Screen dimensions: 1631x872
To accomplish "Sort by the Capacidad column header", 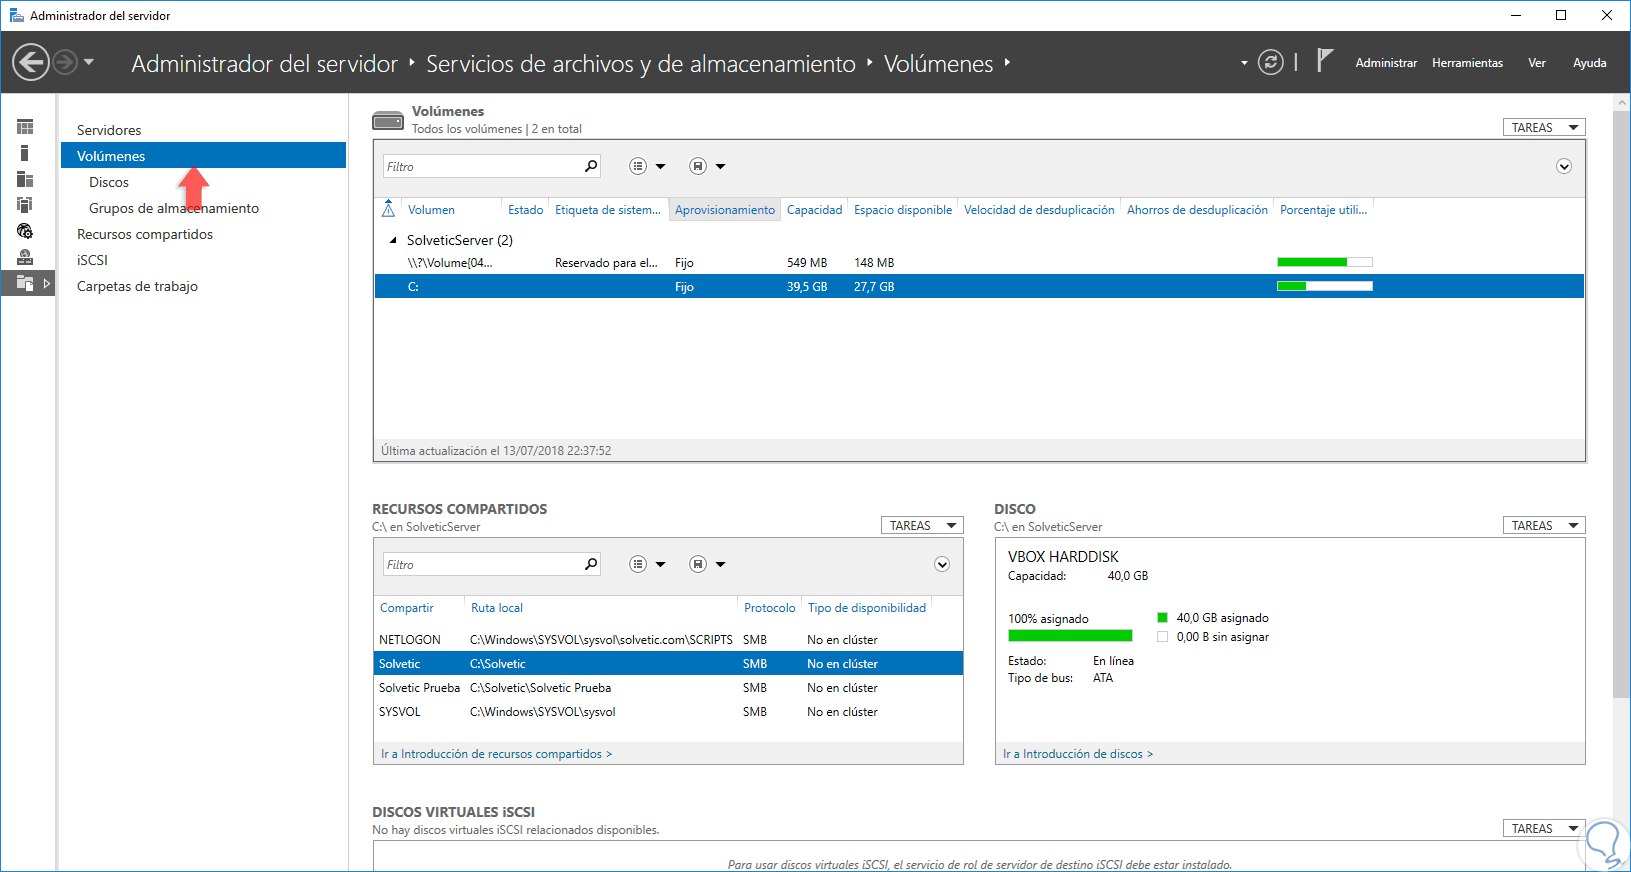I will (x=814, y=210).
